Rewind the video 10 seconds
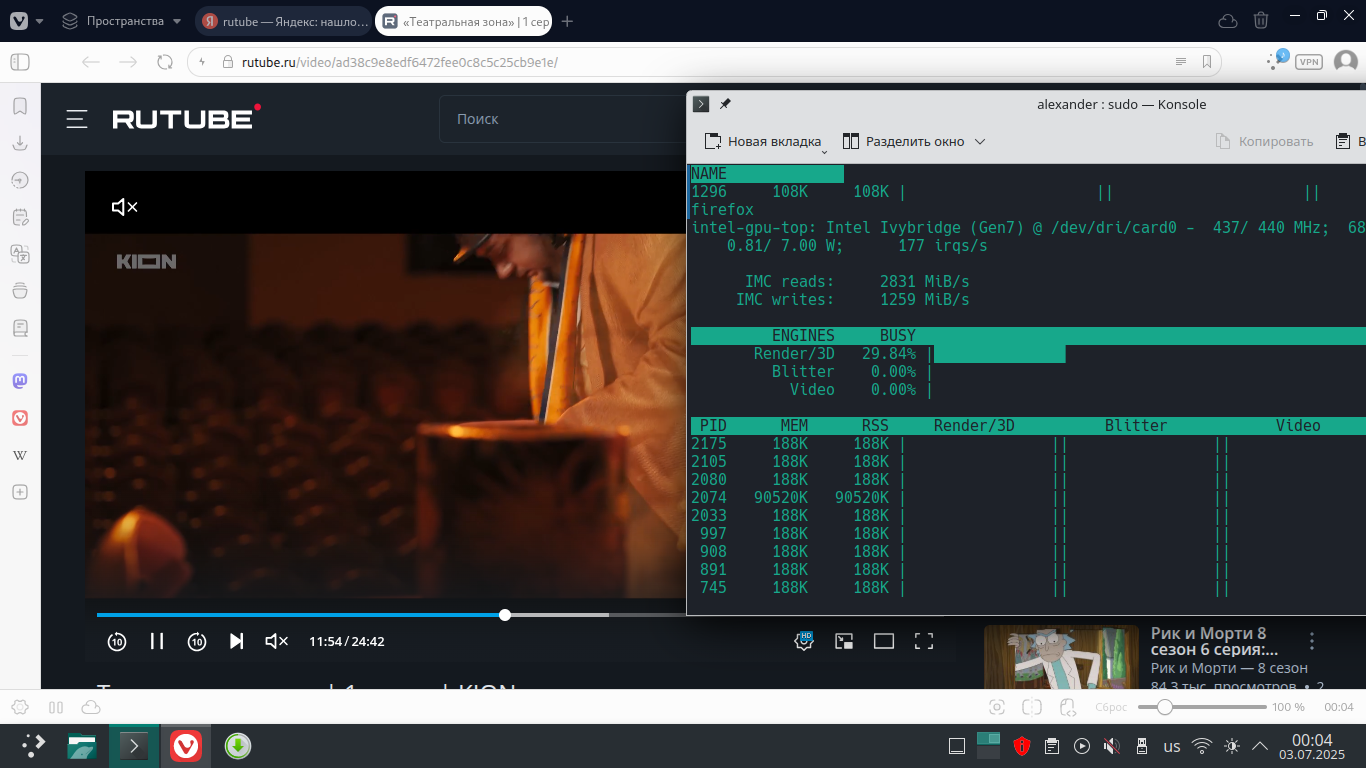The width and height of the screenshot is (1366, 768). [x=117, y=641]
